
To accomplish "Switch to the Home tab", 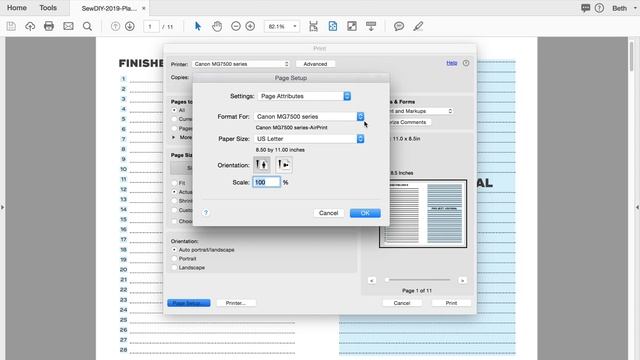I will (17, 8).
